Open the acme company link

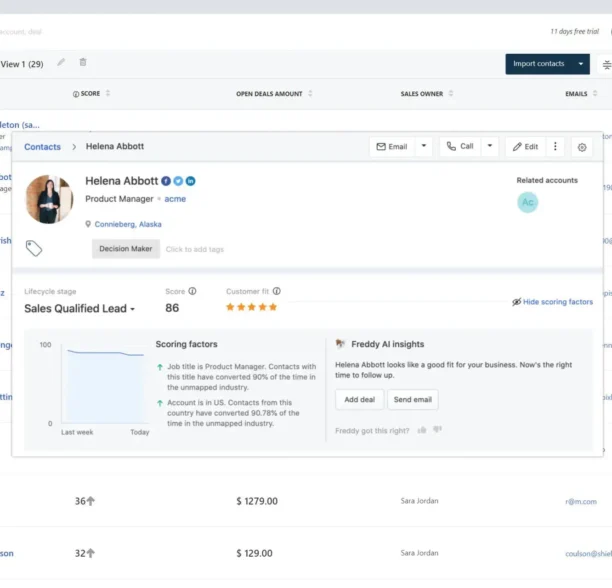point(175,199)
